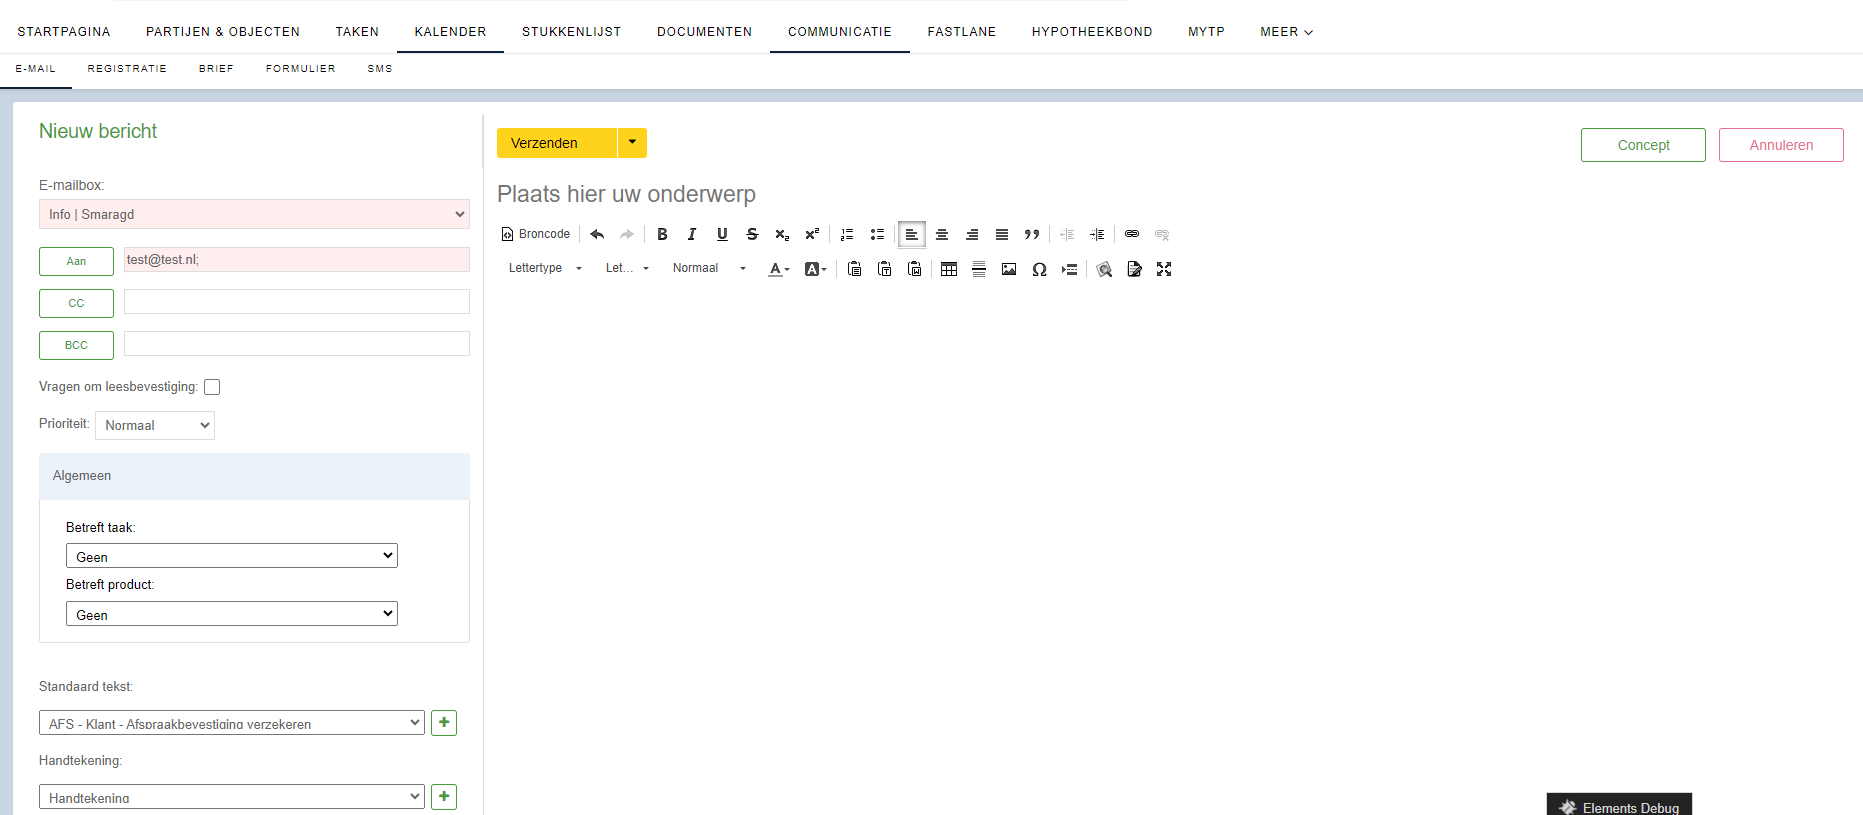Open the E-mailbox Info | Smaragd dropdown
This screenshot has width=1863, height=815.
coord(254,214)
